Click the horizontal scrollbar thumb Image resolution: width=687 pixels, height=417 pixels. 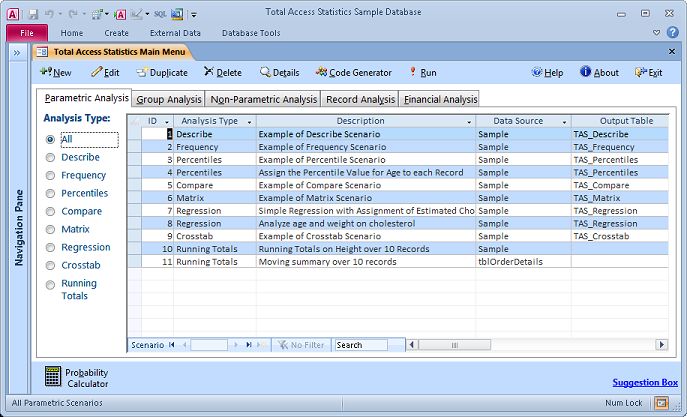point(454,345)
